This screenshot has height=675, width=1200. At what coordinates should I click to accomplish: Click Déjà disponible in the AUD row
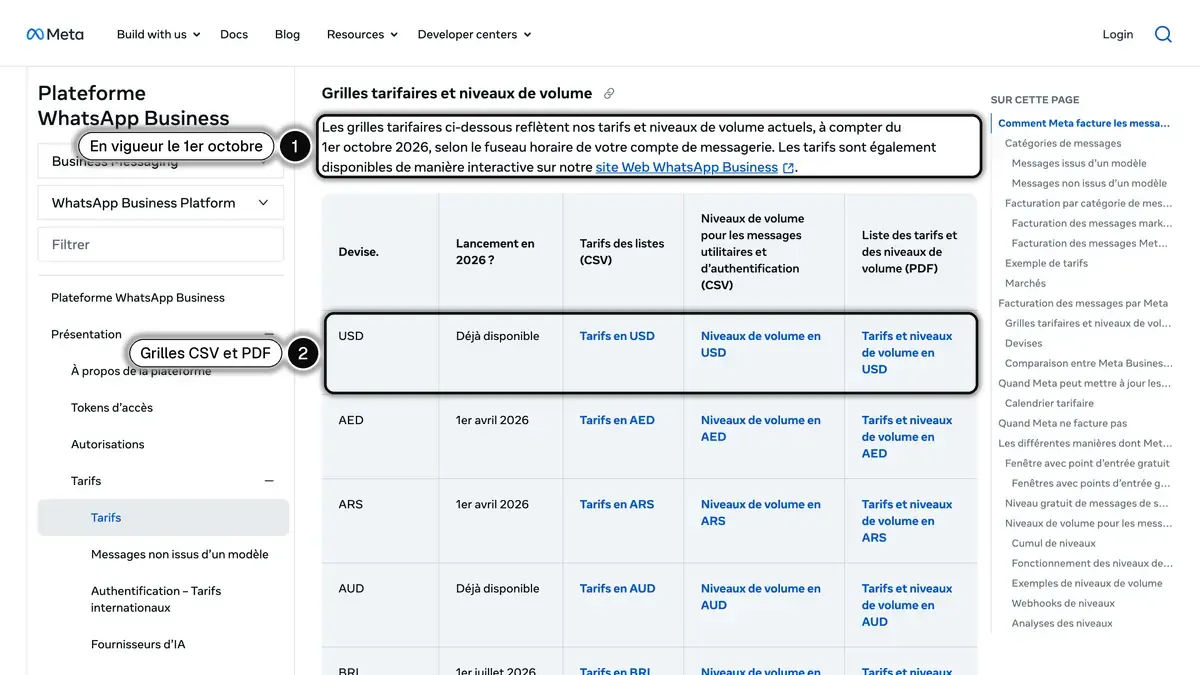pos(497,588)
